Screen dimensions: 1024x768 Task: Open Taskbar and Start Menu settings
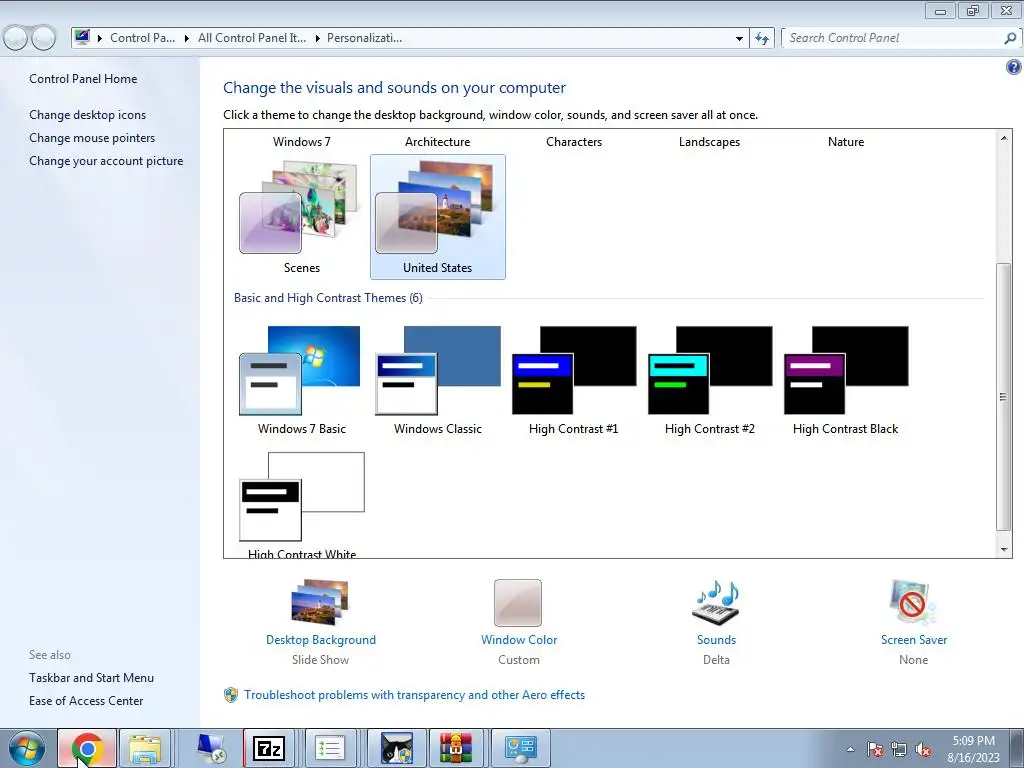pos(91,678)
